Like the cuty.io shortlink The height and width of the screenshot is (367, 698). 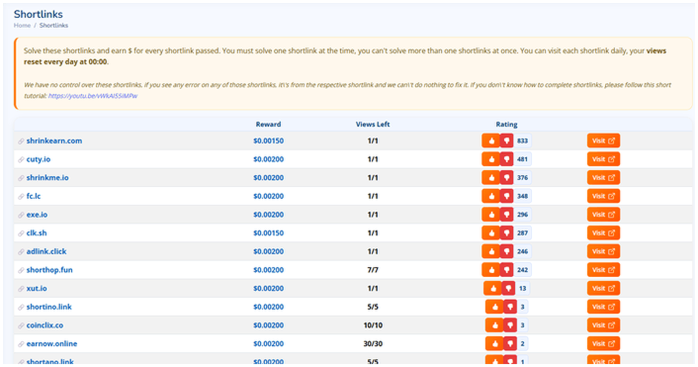coord(491,159)
